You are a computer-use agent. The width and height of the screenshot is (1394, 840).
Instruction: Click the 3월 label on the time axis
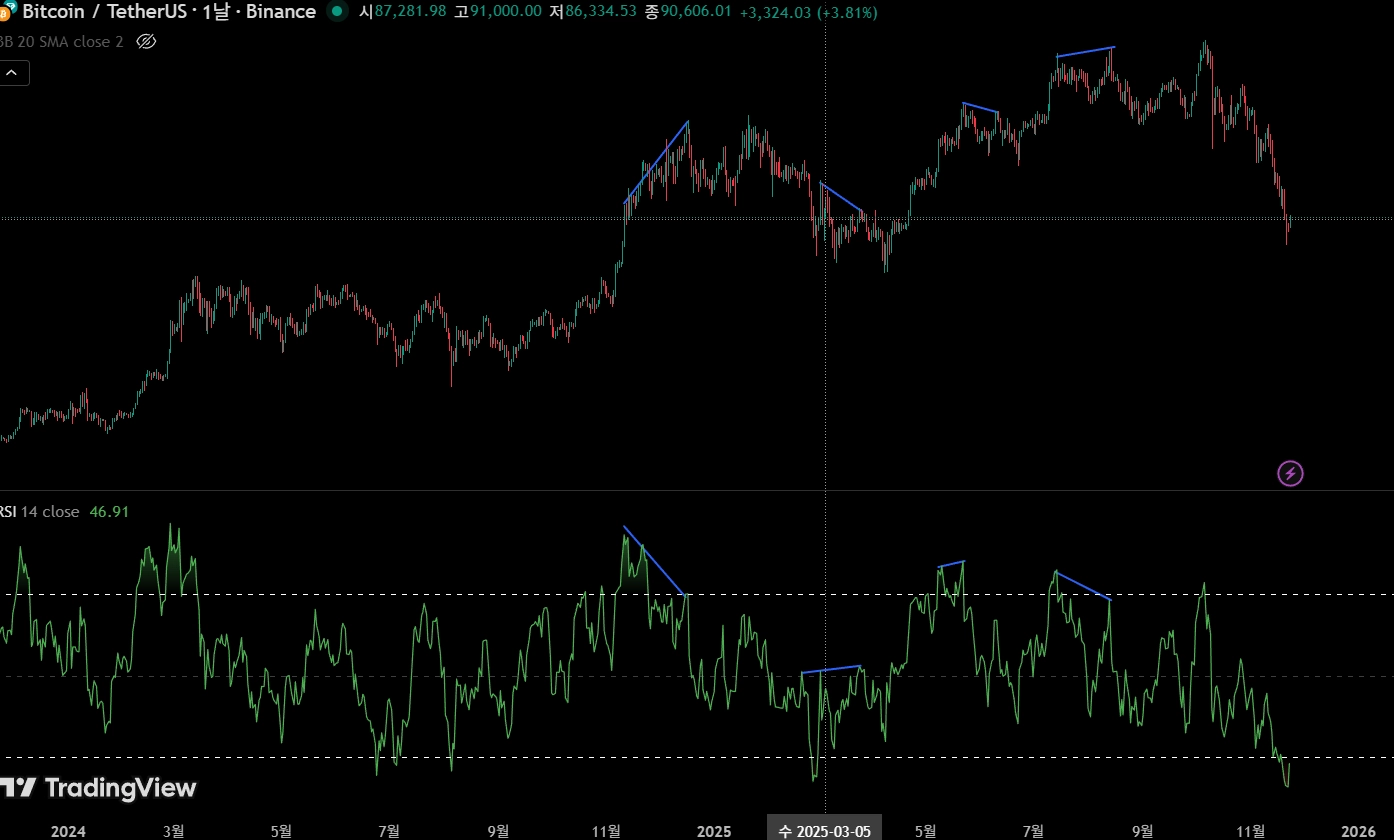coord(174,831)
